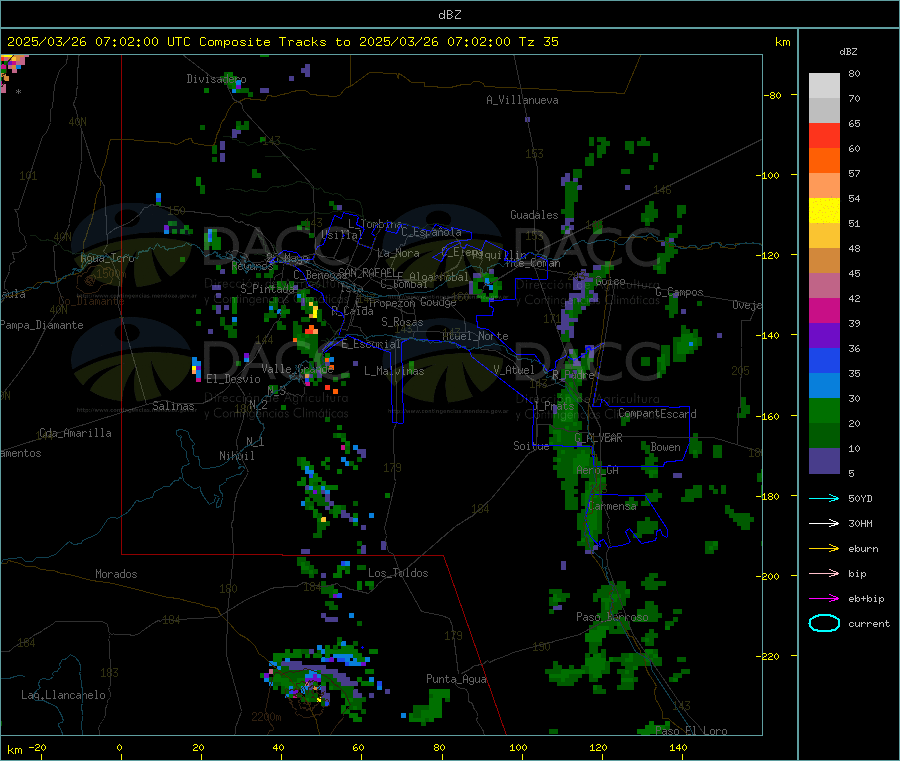Click the yellow eburn arrow legend icon
This screenshot has width=900, height=761.
pyautogui.click(x=824, y=549)
